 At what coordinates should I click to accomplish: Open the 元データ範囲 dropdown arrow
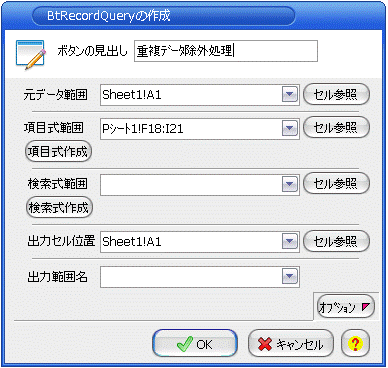[x=289, y=95]
